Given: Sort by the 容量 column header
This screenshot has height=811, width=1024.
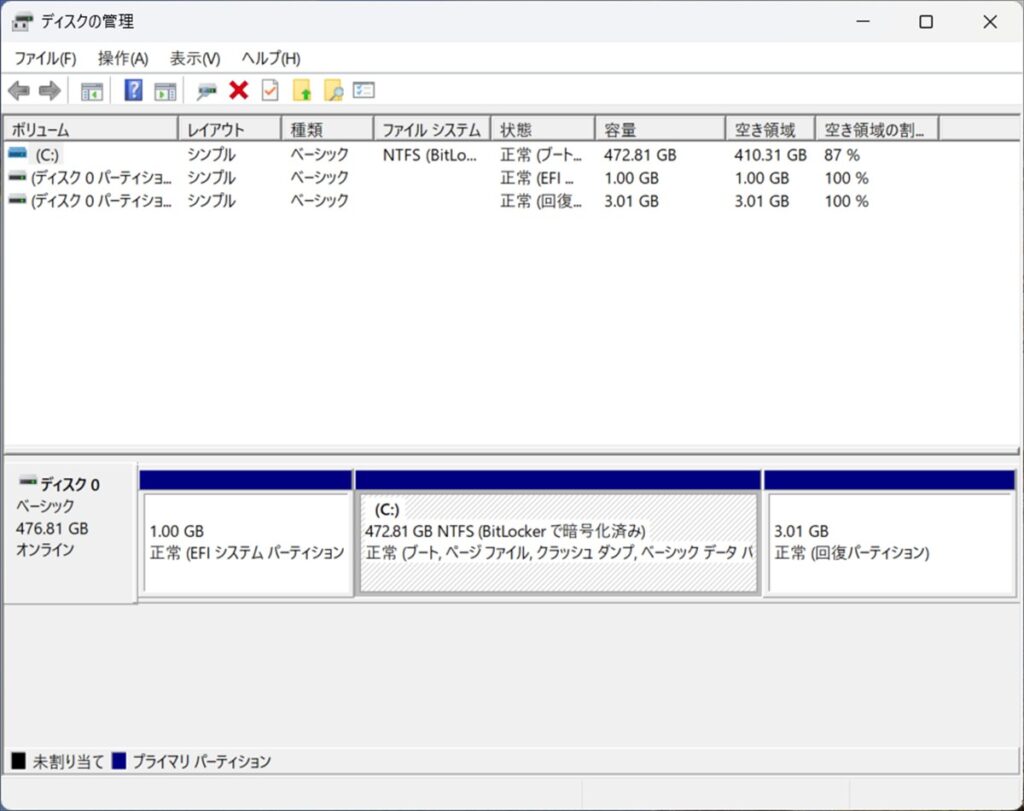Looking at the screenshot, I should 660,130.
